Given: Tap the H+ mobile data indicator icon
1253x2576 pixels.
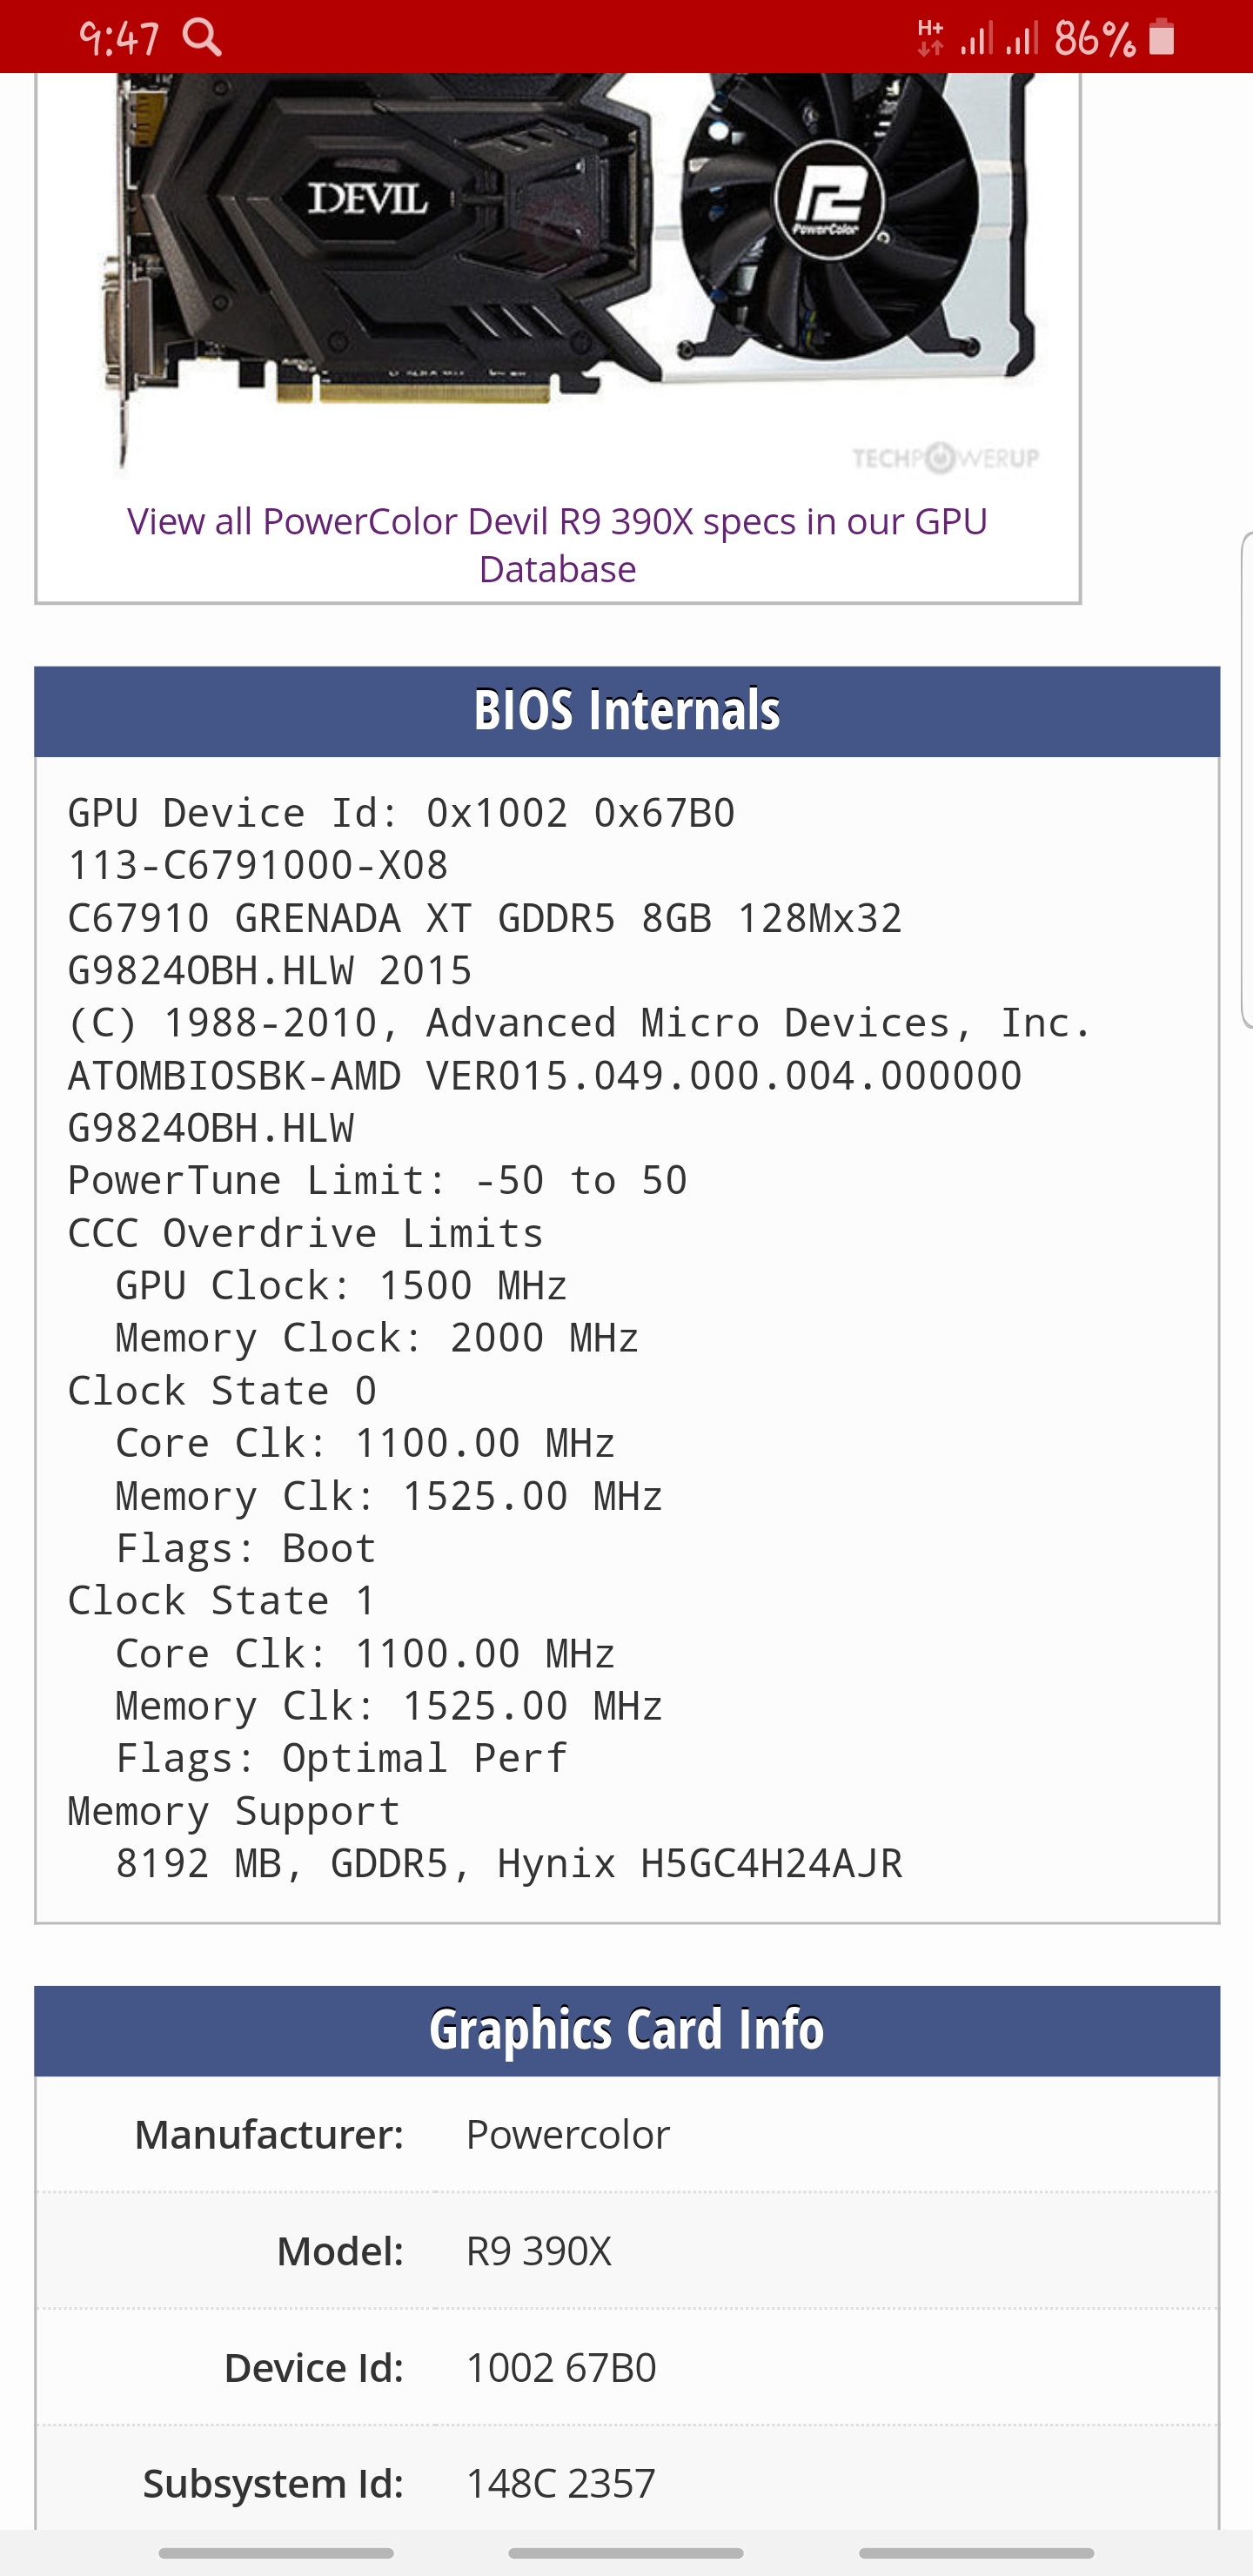Looking at the screenshot, I should coord(930,38).
